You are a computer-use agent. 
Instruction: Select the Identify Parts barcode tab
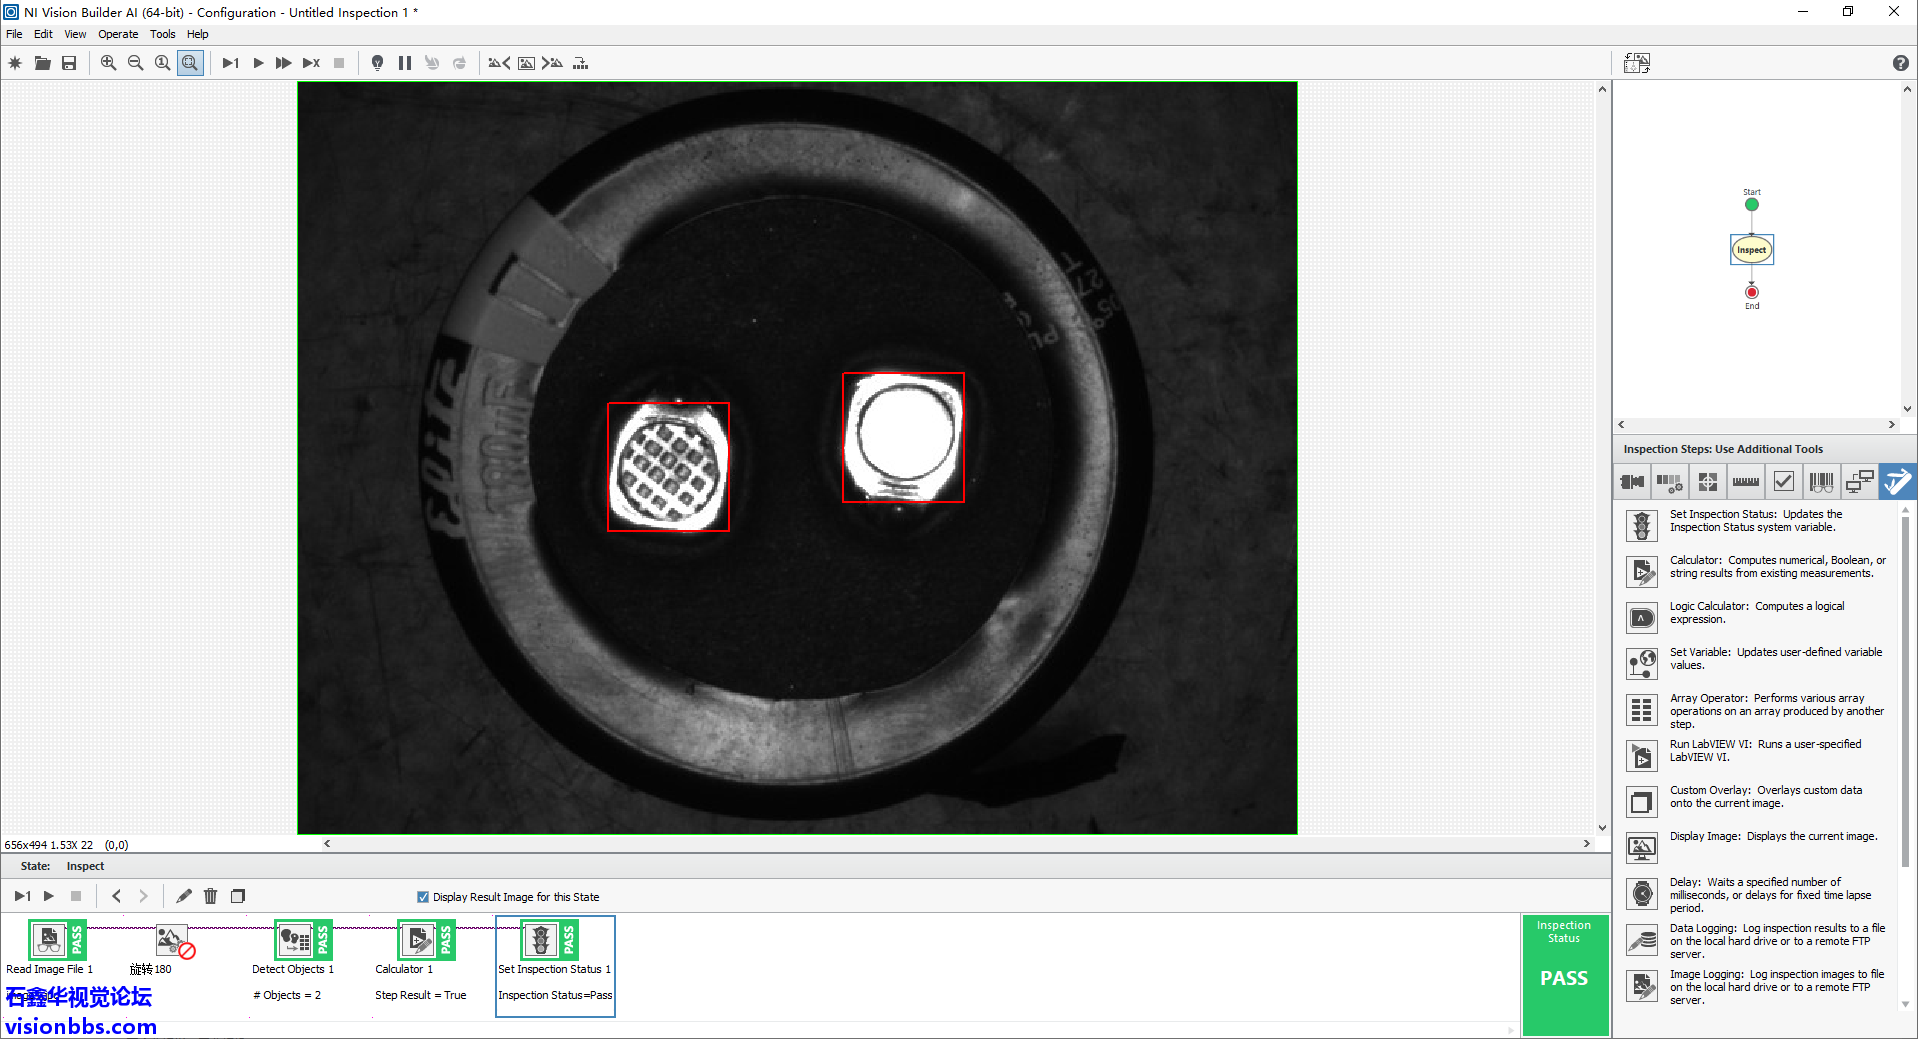[x=1821, y=482]
